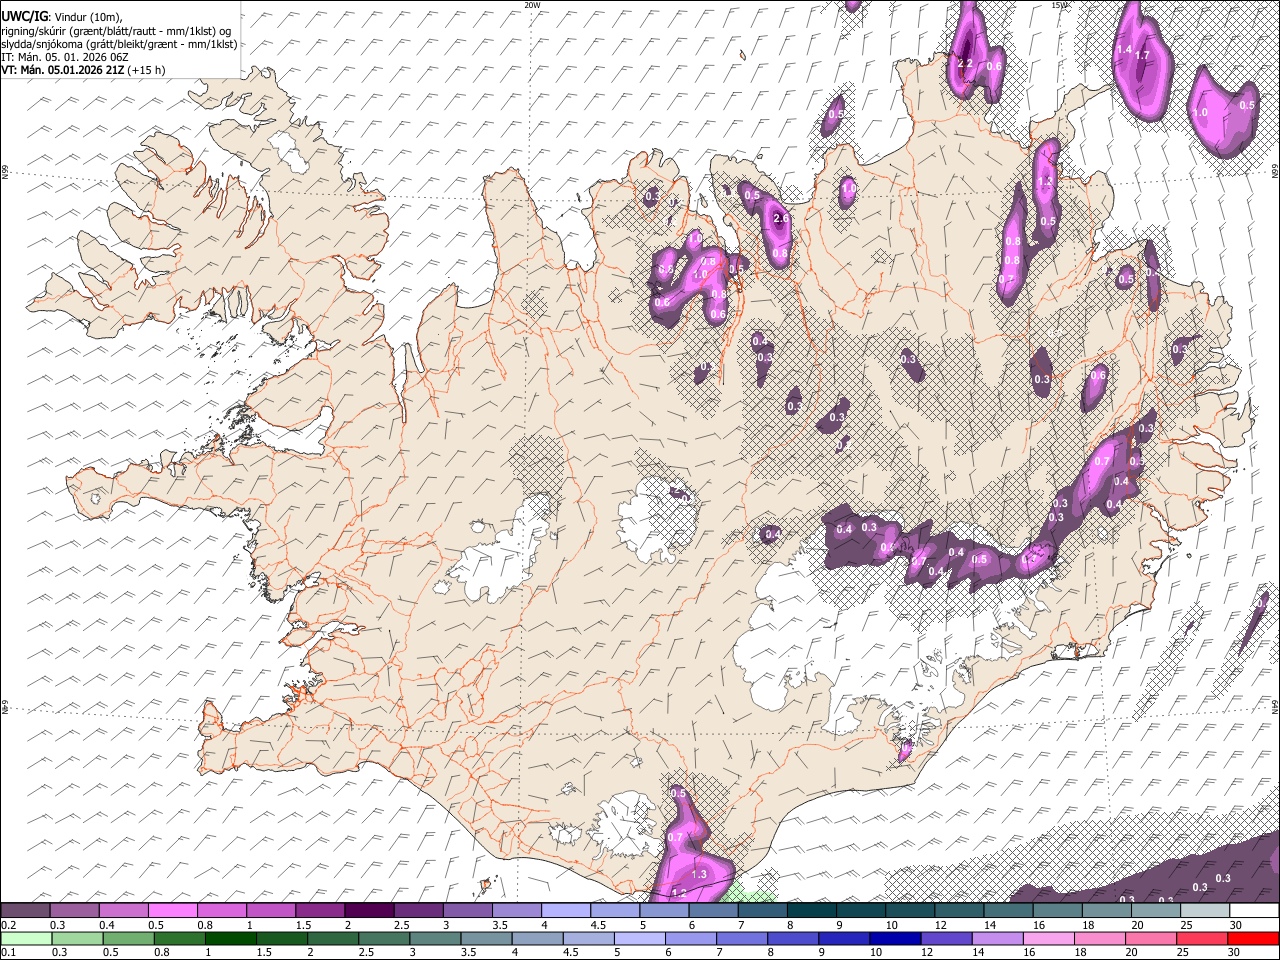Click the 1.4 precipitation value on the map
This screenshot has width=1280, height=960.
tap(1124, 50)
